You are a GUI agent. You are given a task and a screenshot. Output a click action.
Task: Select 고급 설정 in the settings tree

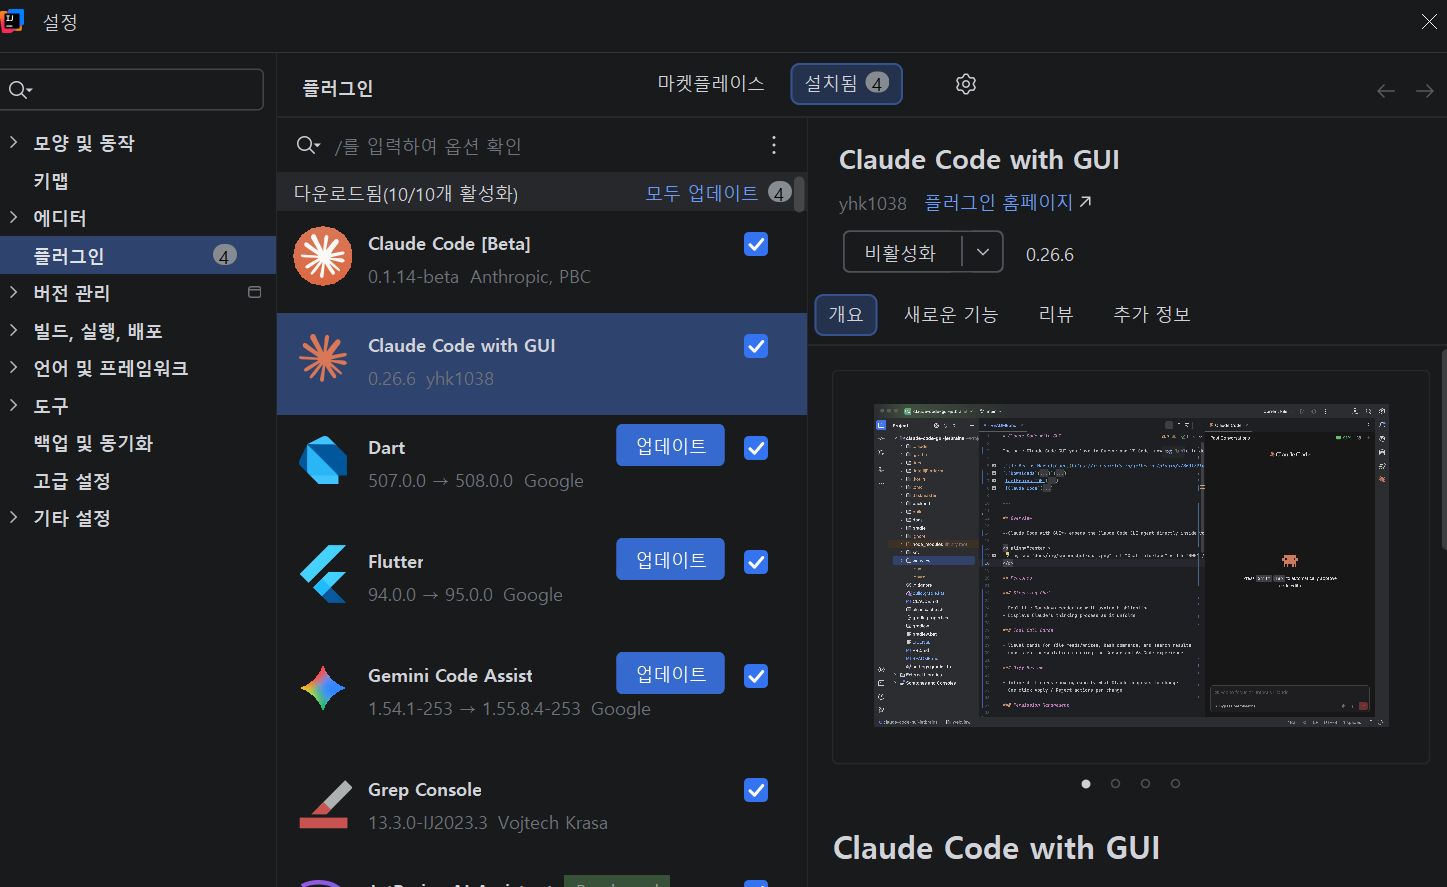tap(72, 480)
